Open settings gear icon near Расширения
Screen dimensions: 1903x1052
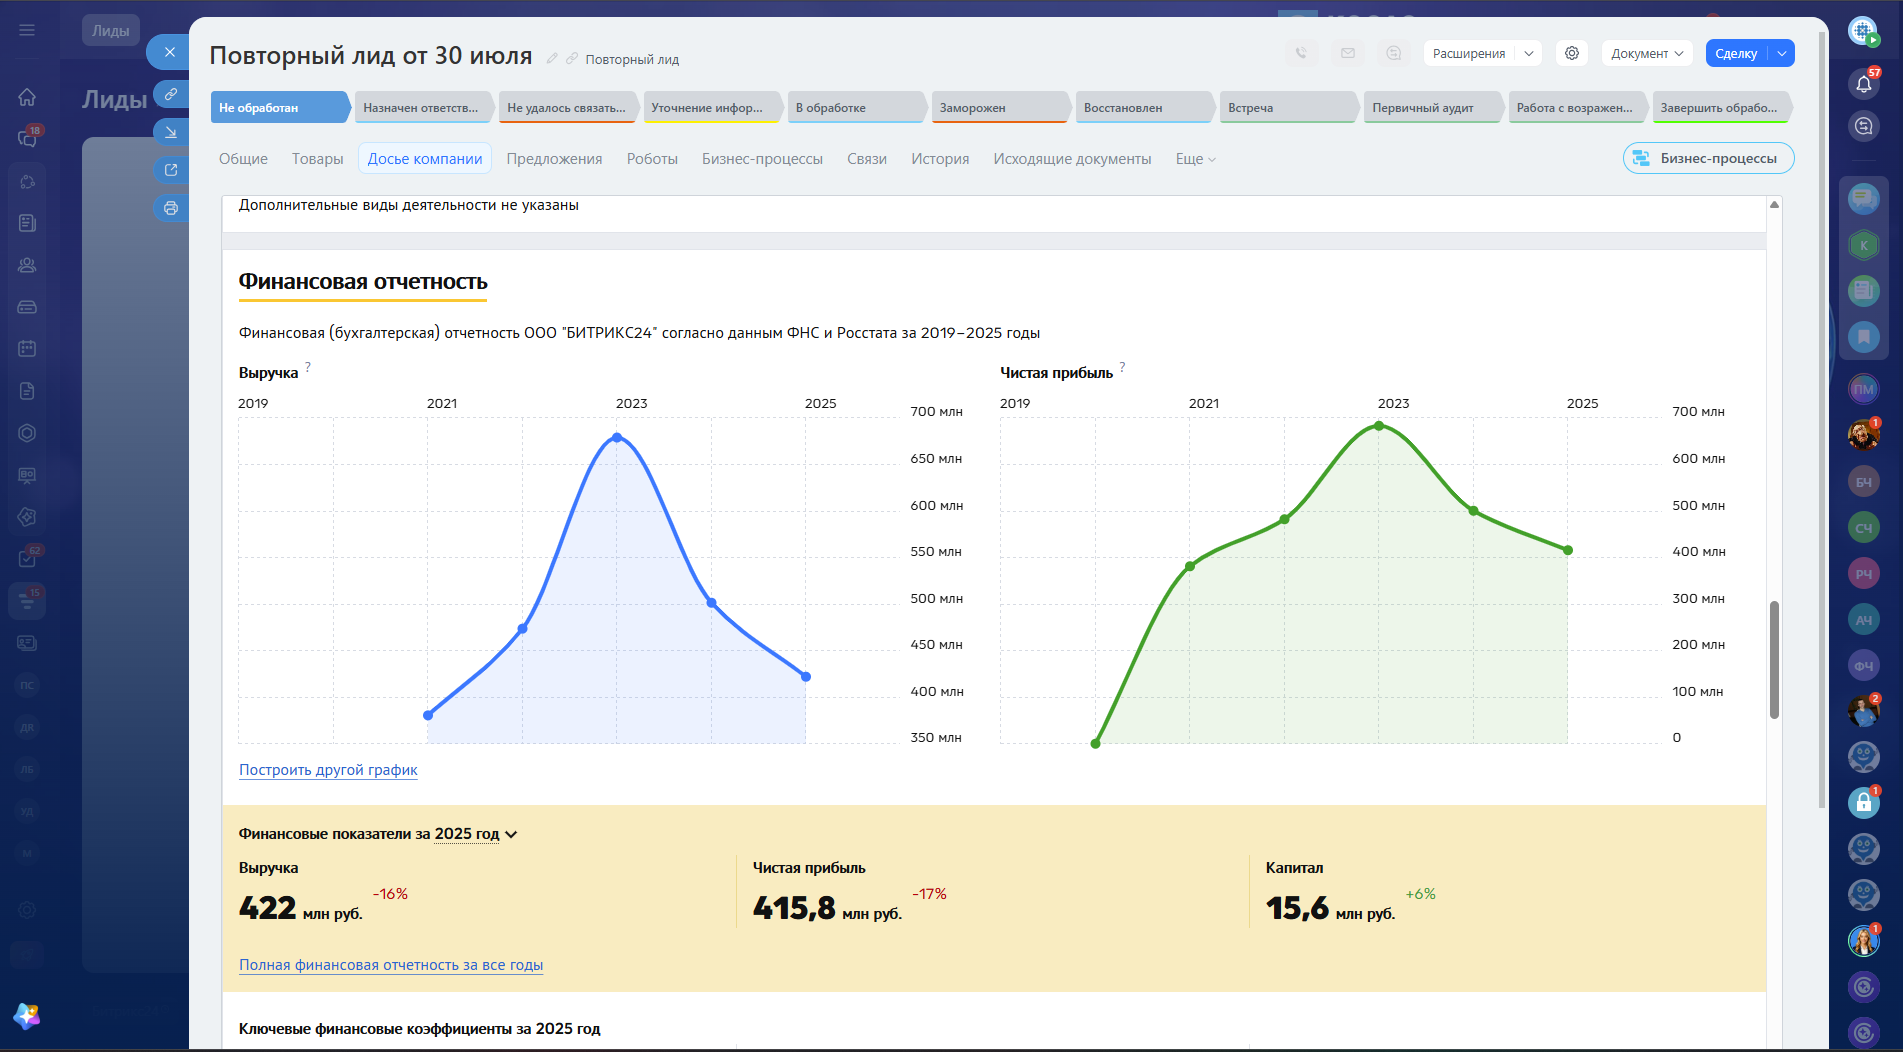[x=1572, y=53]
